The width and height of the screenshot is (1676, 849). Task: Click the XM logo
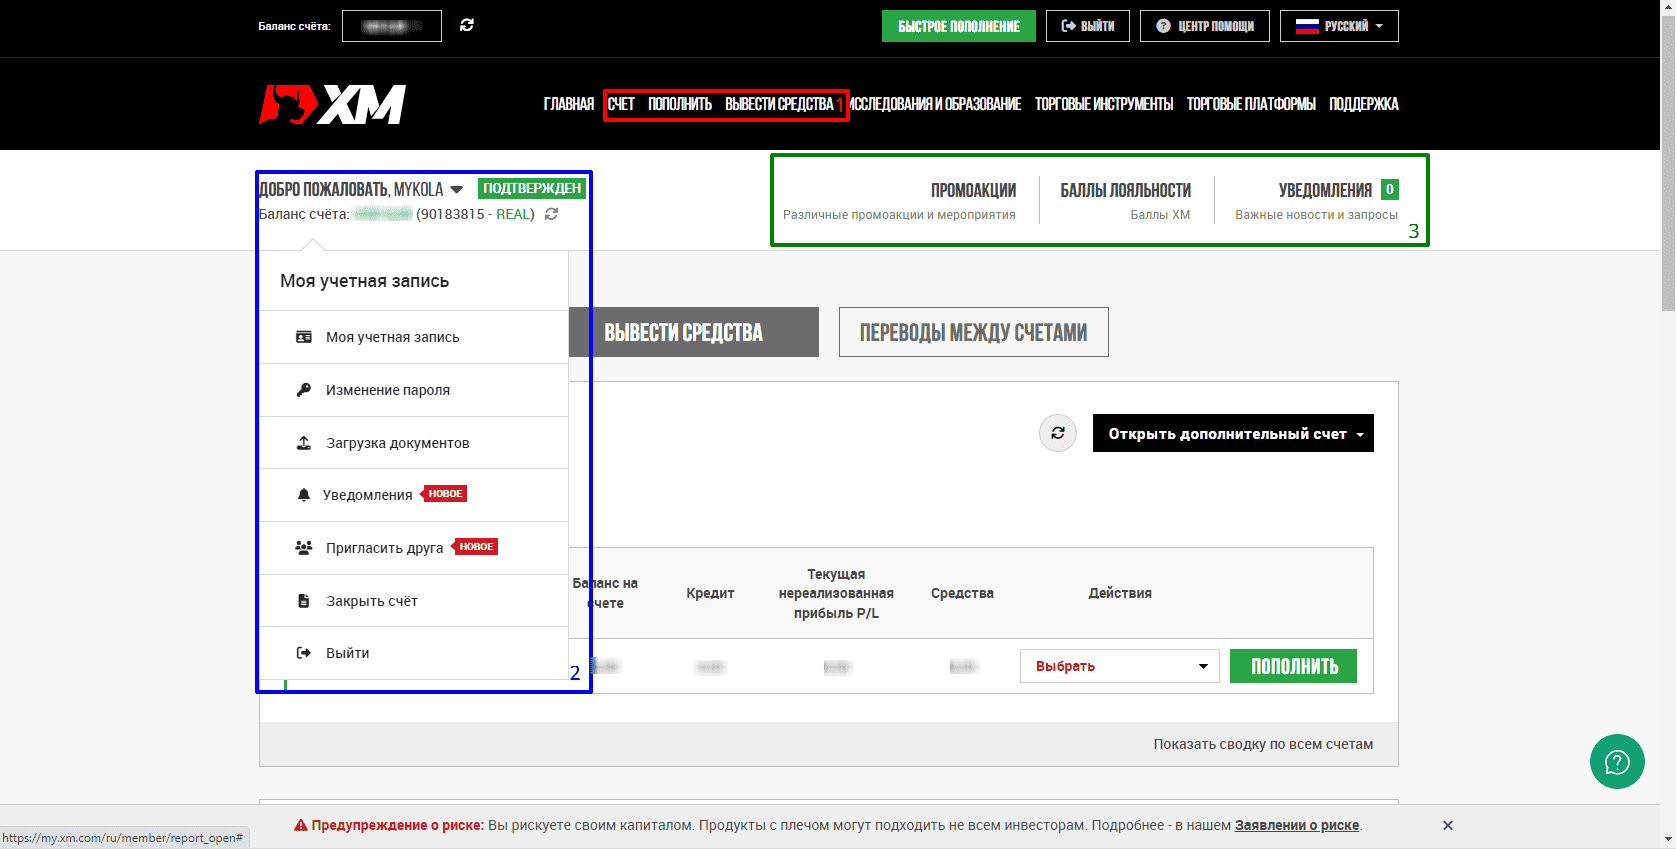pos(332,104)
